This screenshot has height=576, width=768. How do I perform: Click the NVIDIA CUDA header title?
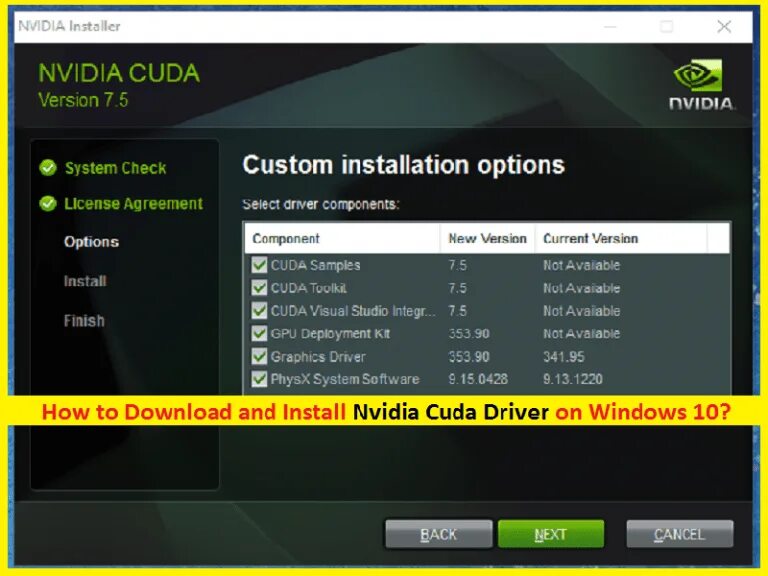pos(119,73)
